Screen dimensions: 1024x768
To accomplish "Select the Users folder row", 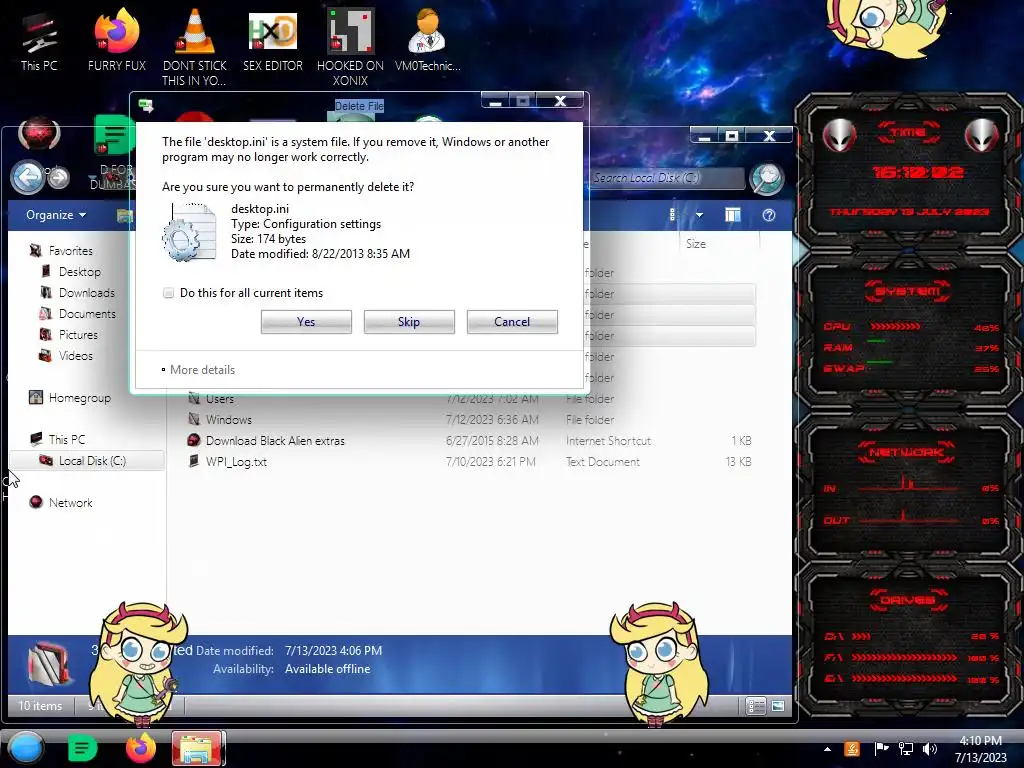I will (x=470, y=398).
